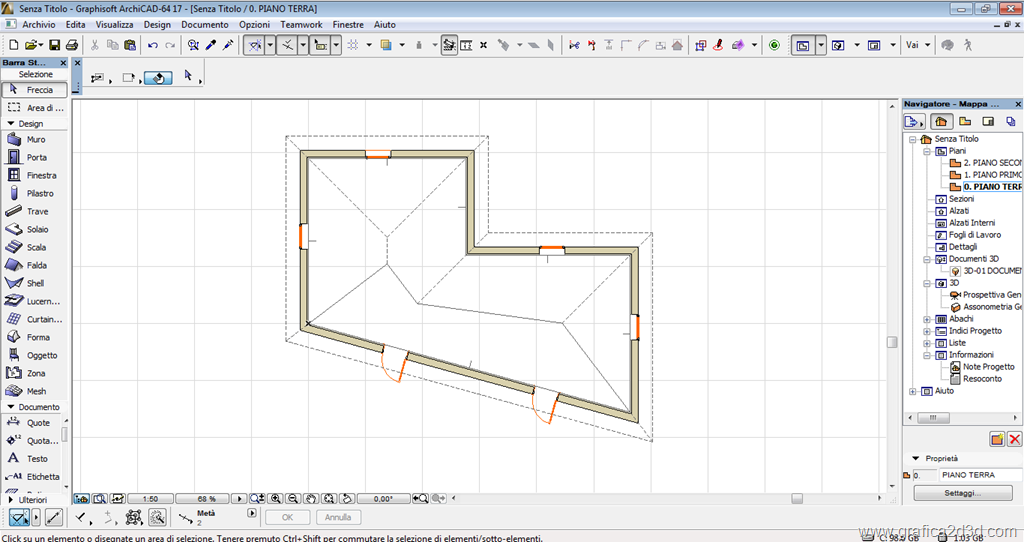1024x542 pixels.
Task: Open the Documento menu
Action: pos(204,24)
